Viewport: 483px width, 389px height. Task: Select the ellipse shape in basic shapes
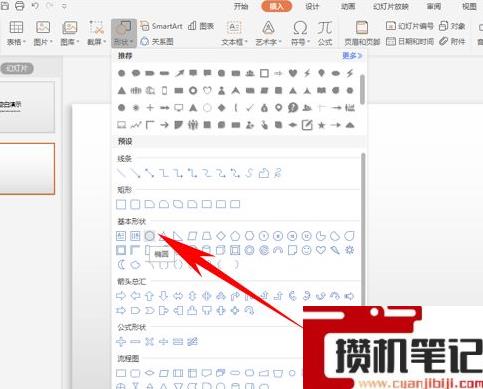click(150, 236)
